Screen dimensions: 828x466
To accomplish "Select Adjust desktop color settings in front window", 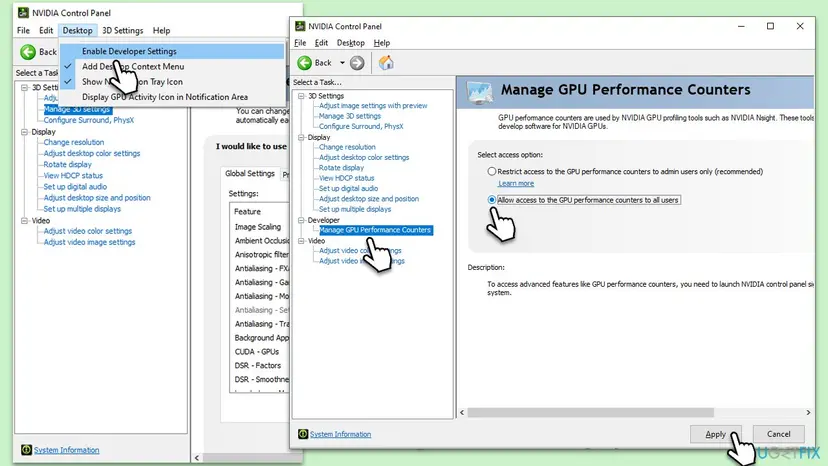I will pos(364,157).
